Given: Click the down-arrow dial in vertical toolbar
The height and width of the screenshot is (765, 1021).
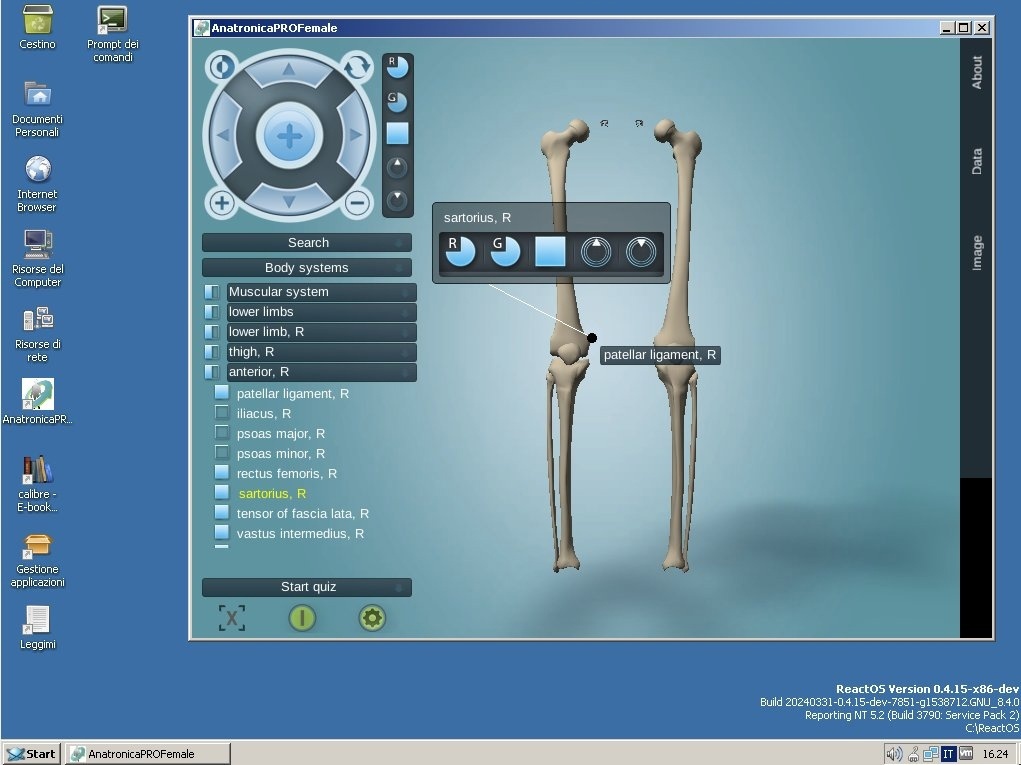Looking at the screenshot, I should (397, 200).
